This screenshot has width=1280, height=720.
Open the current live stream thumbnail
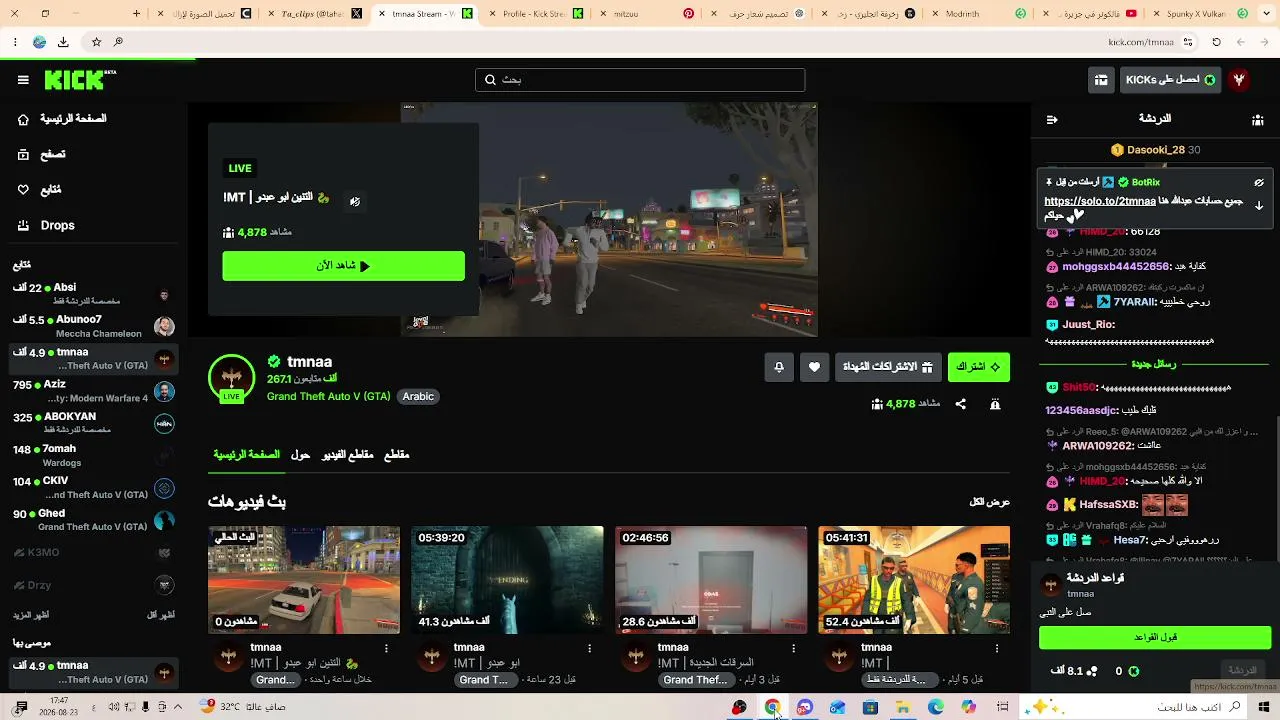[x=304, y=580]
